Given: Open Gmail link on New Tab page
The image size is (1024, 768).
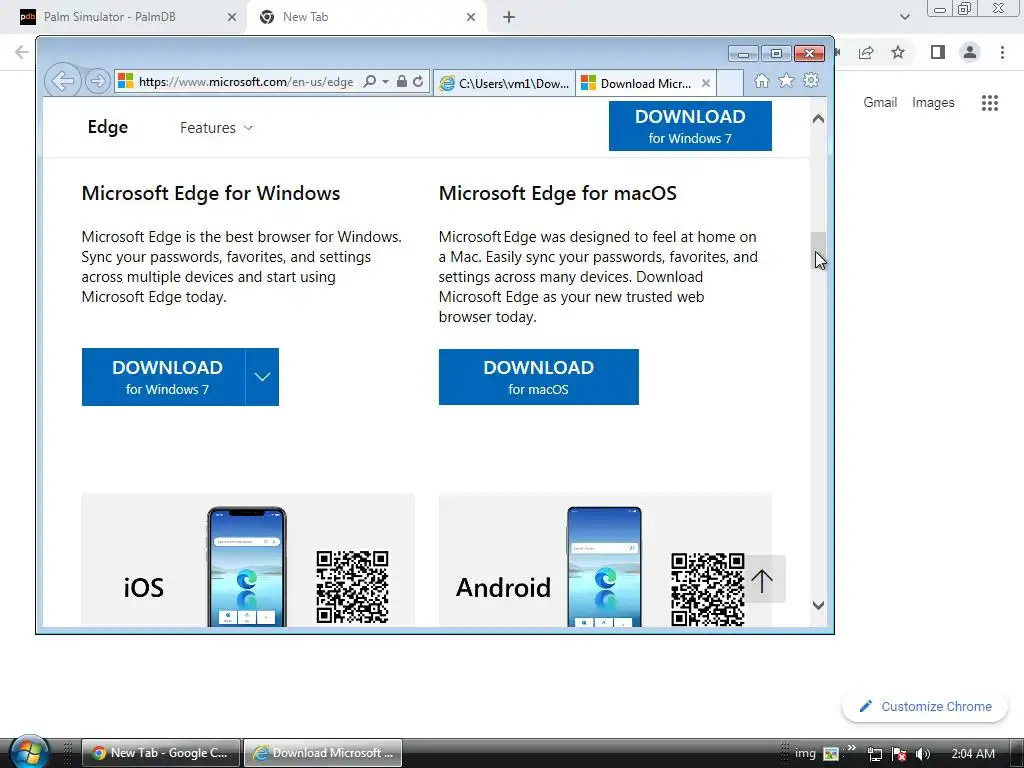Looking at the screenshot, I should 880,103.
